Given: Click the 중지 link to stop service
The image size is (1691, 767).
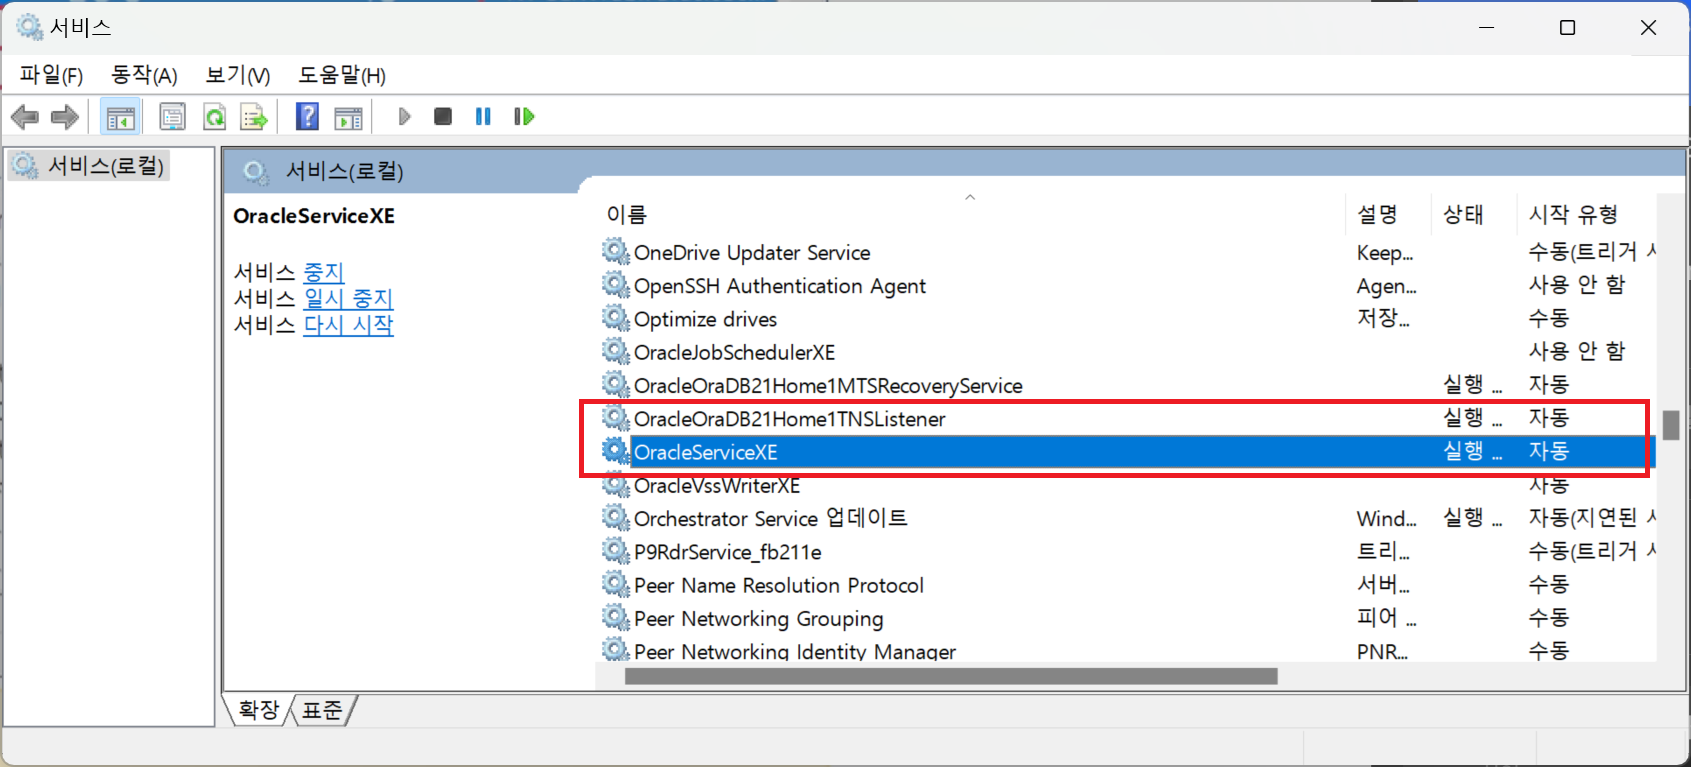Looking at the screenshot, I should (x=324, y=272).
